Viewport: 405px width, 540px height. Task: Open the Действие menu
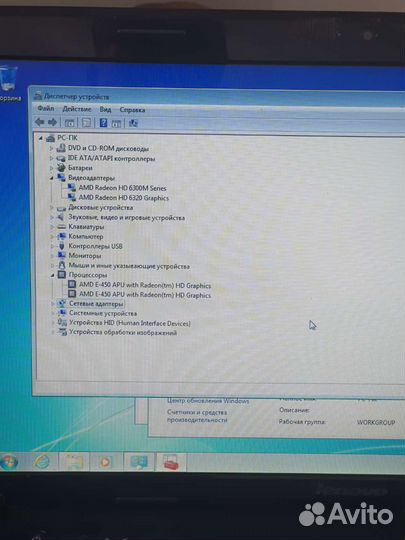tap(77, 109)
